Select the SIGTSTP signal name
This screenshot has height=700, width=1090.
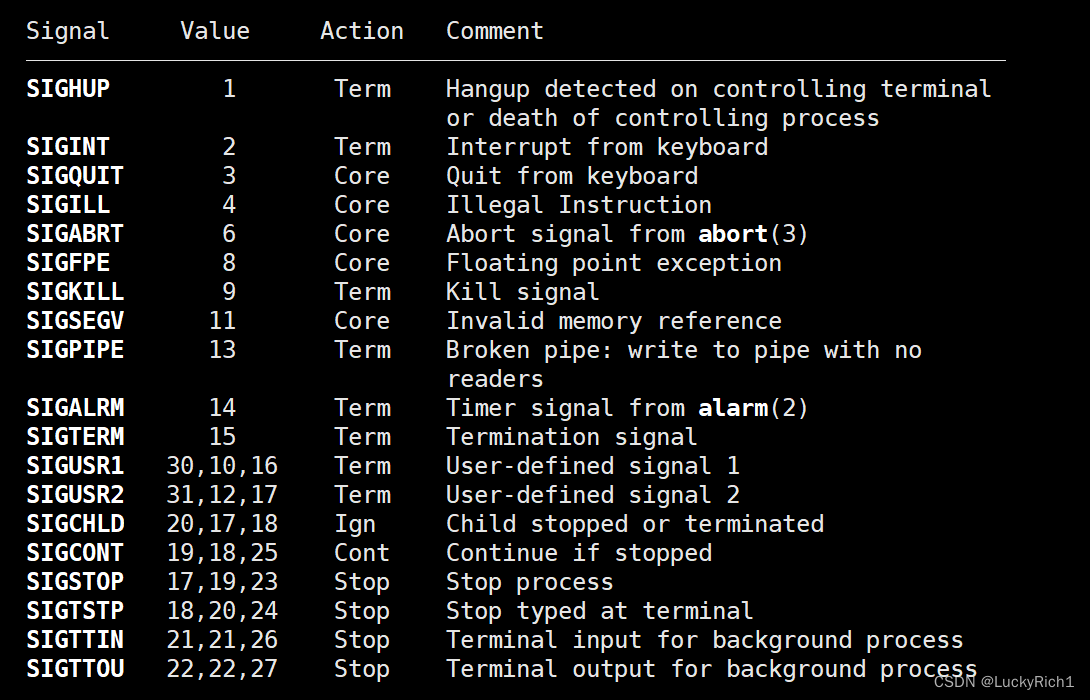coord(75,611)
